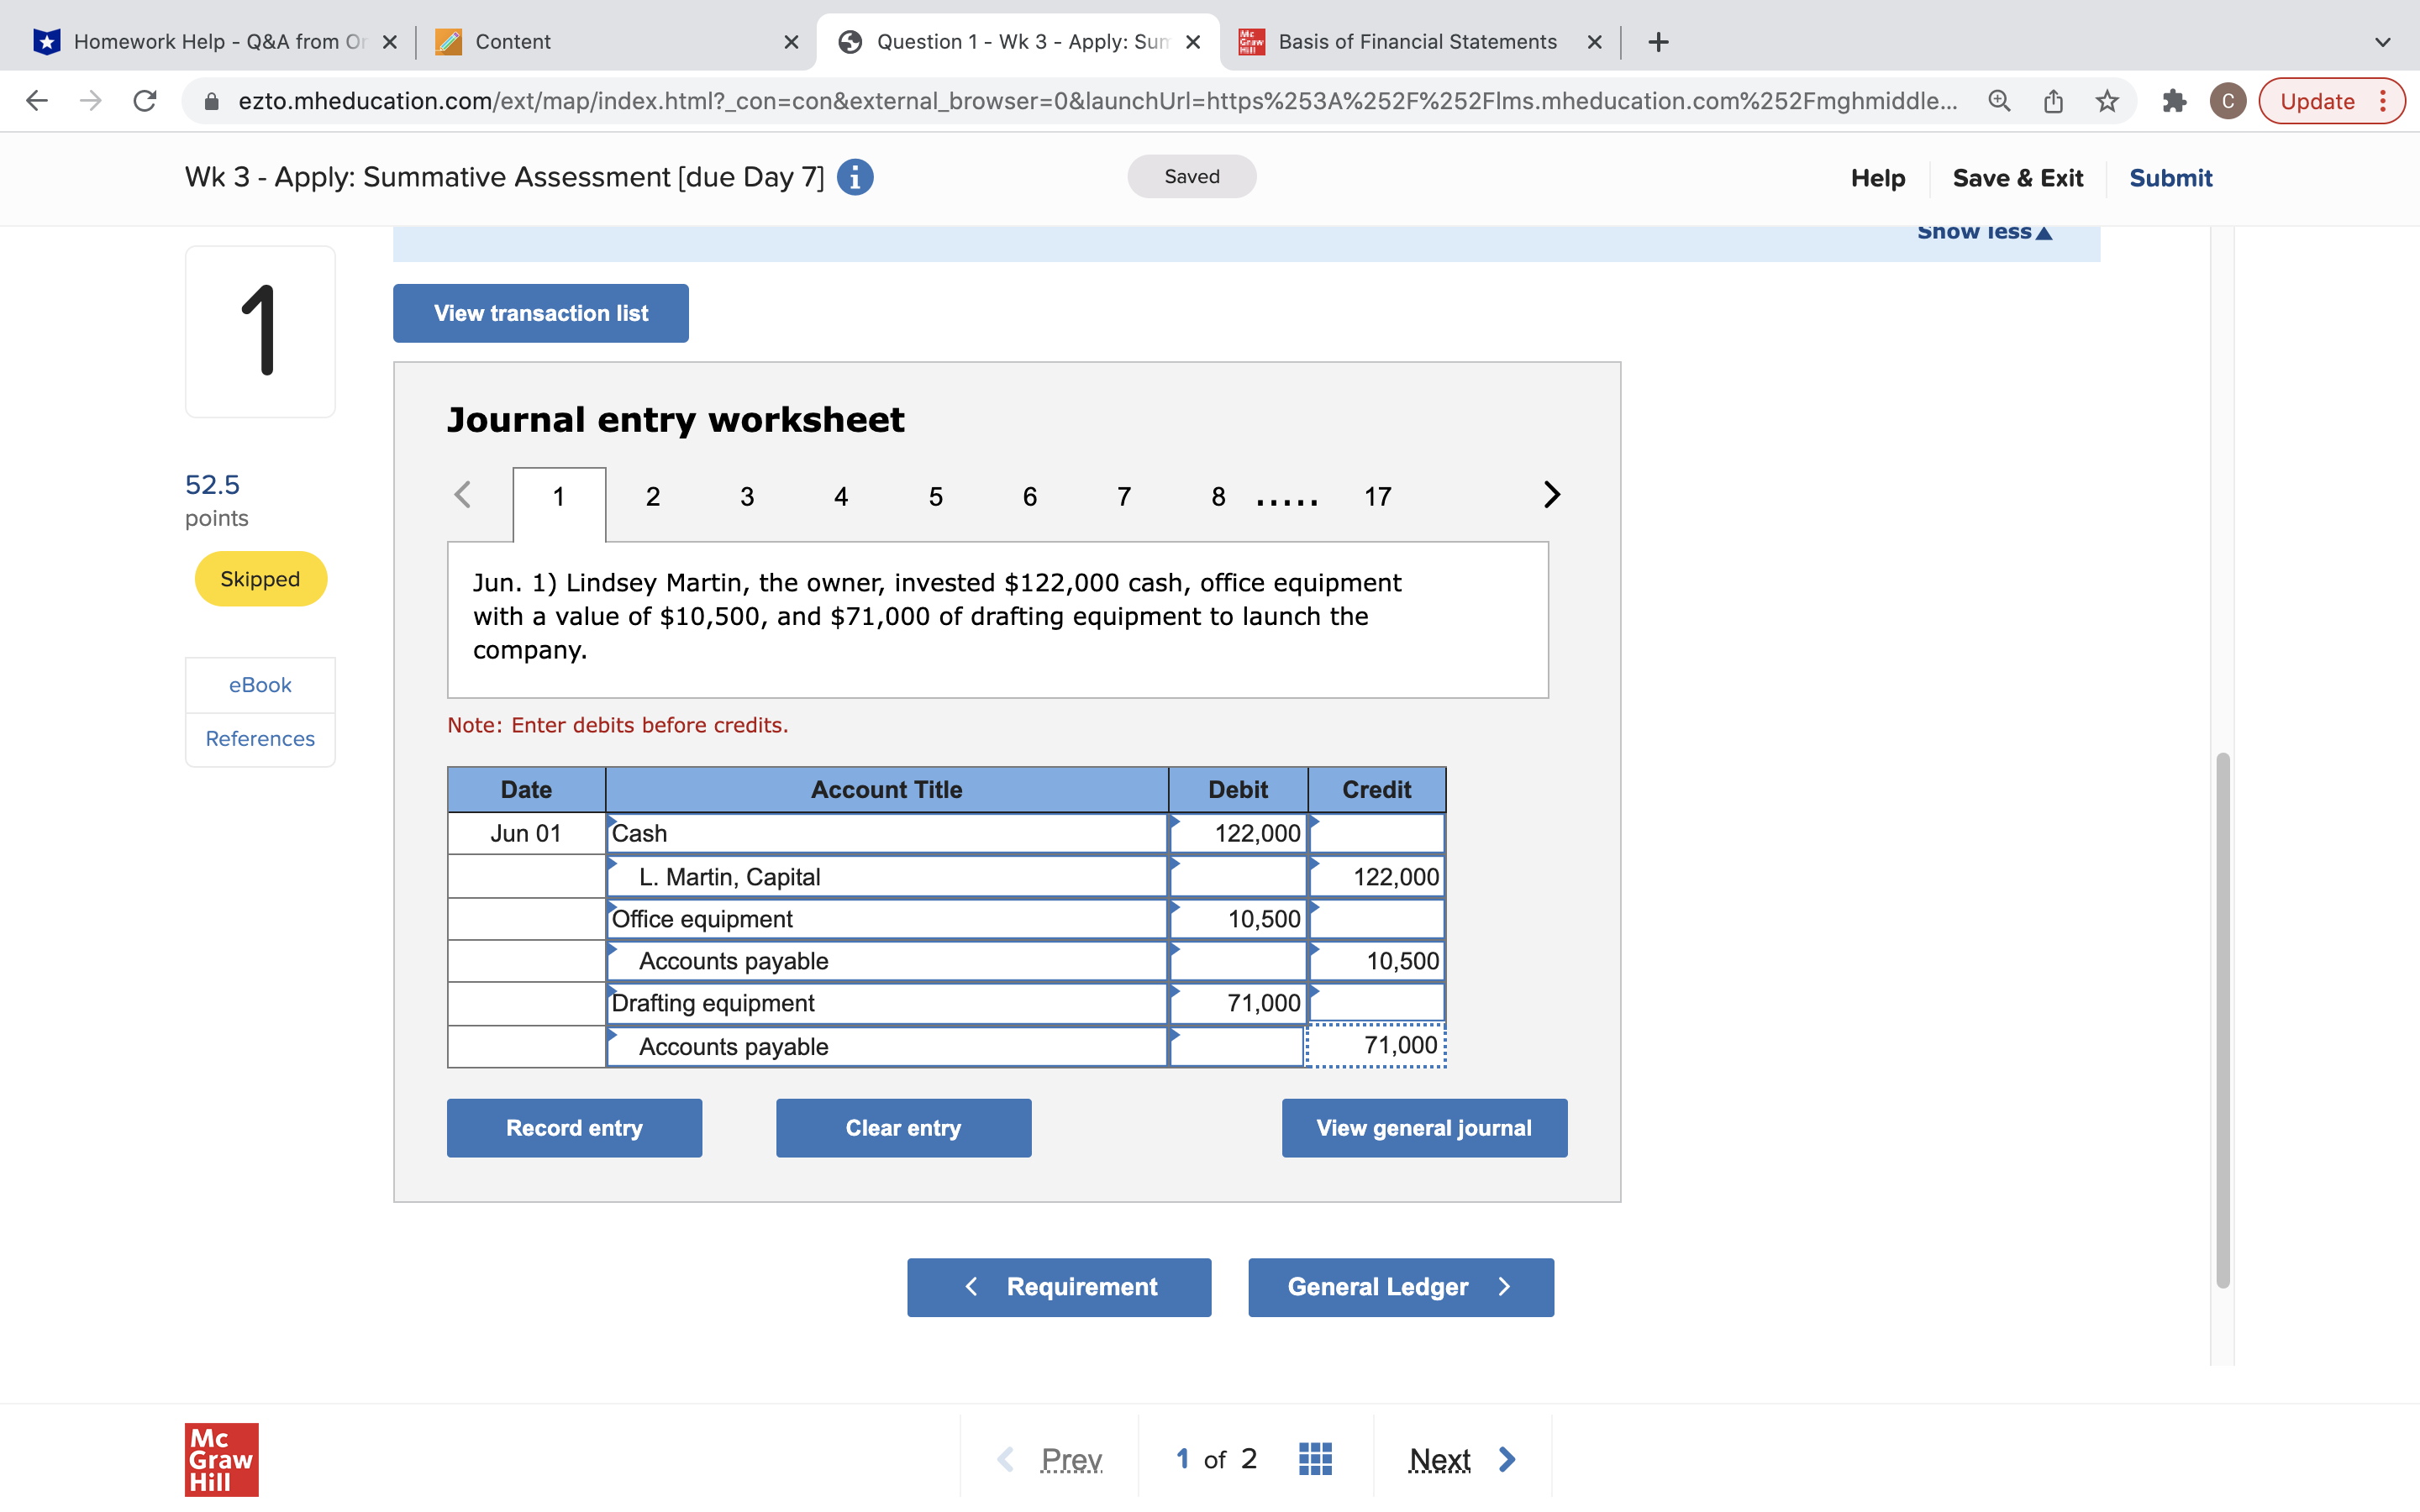The width and height of the screenshot is (2420, 1512).
Task: Open the browser extensions puzzle icon
Action: coord(2174,100)
